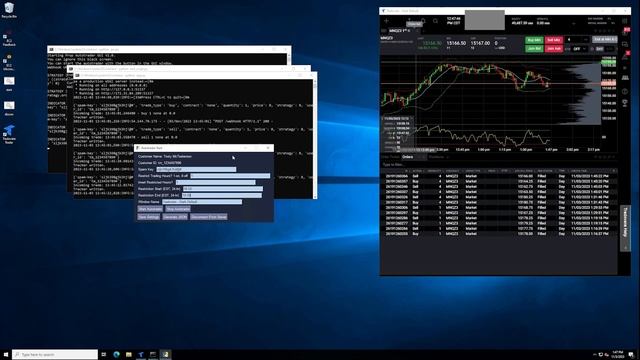Open File Explorer from taskbar
The image size is (640, 360).
129,355
